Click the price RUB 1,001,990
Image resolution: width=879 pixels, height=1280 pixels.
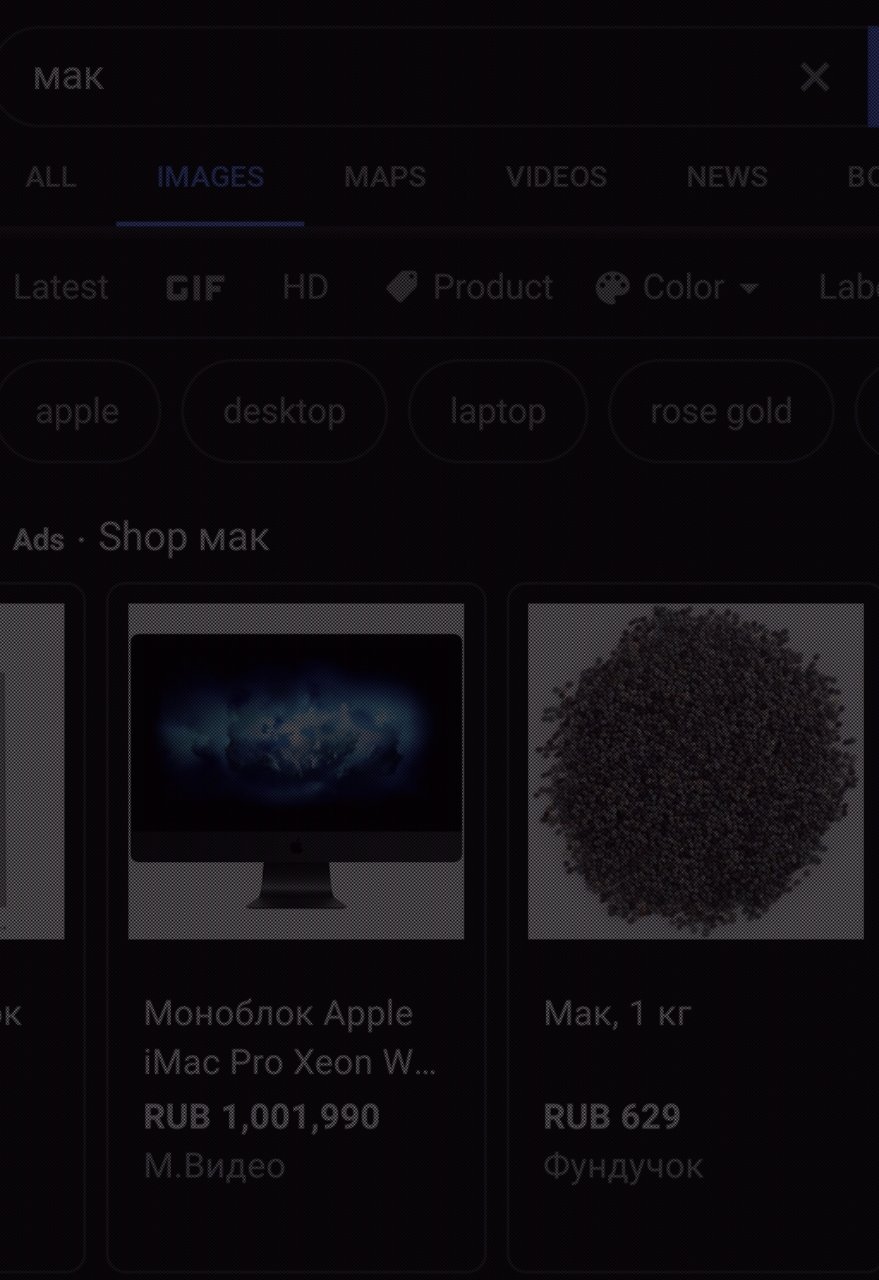[262, 1116]
